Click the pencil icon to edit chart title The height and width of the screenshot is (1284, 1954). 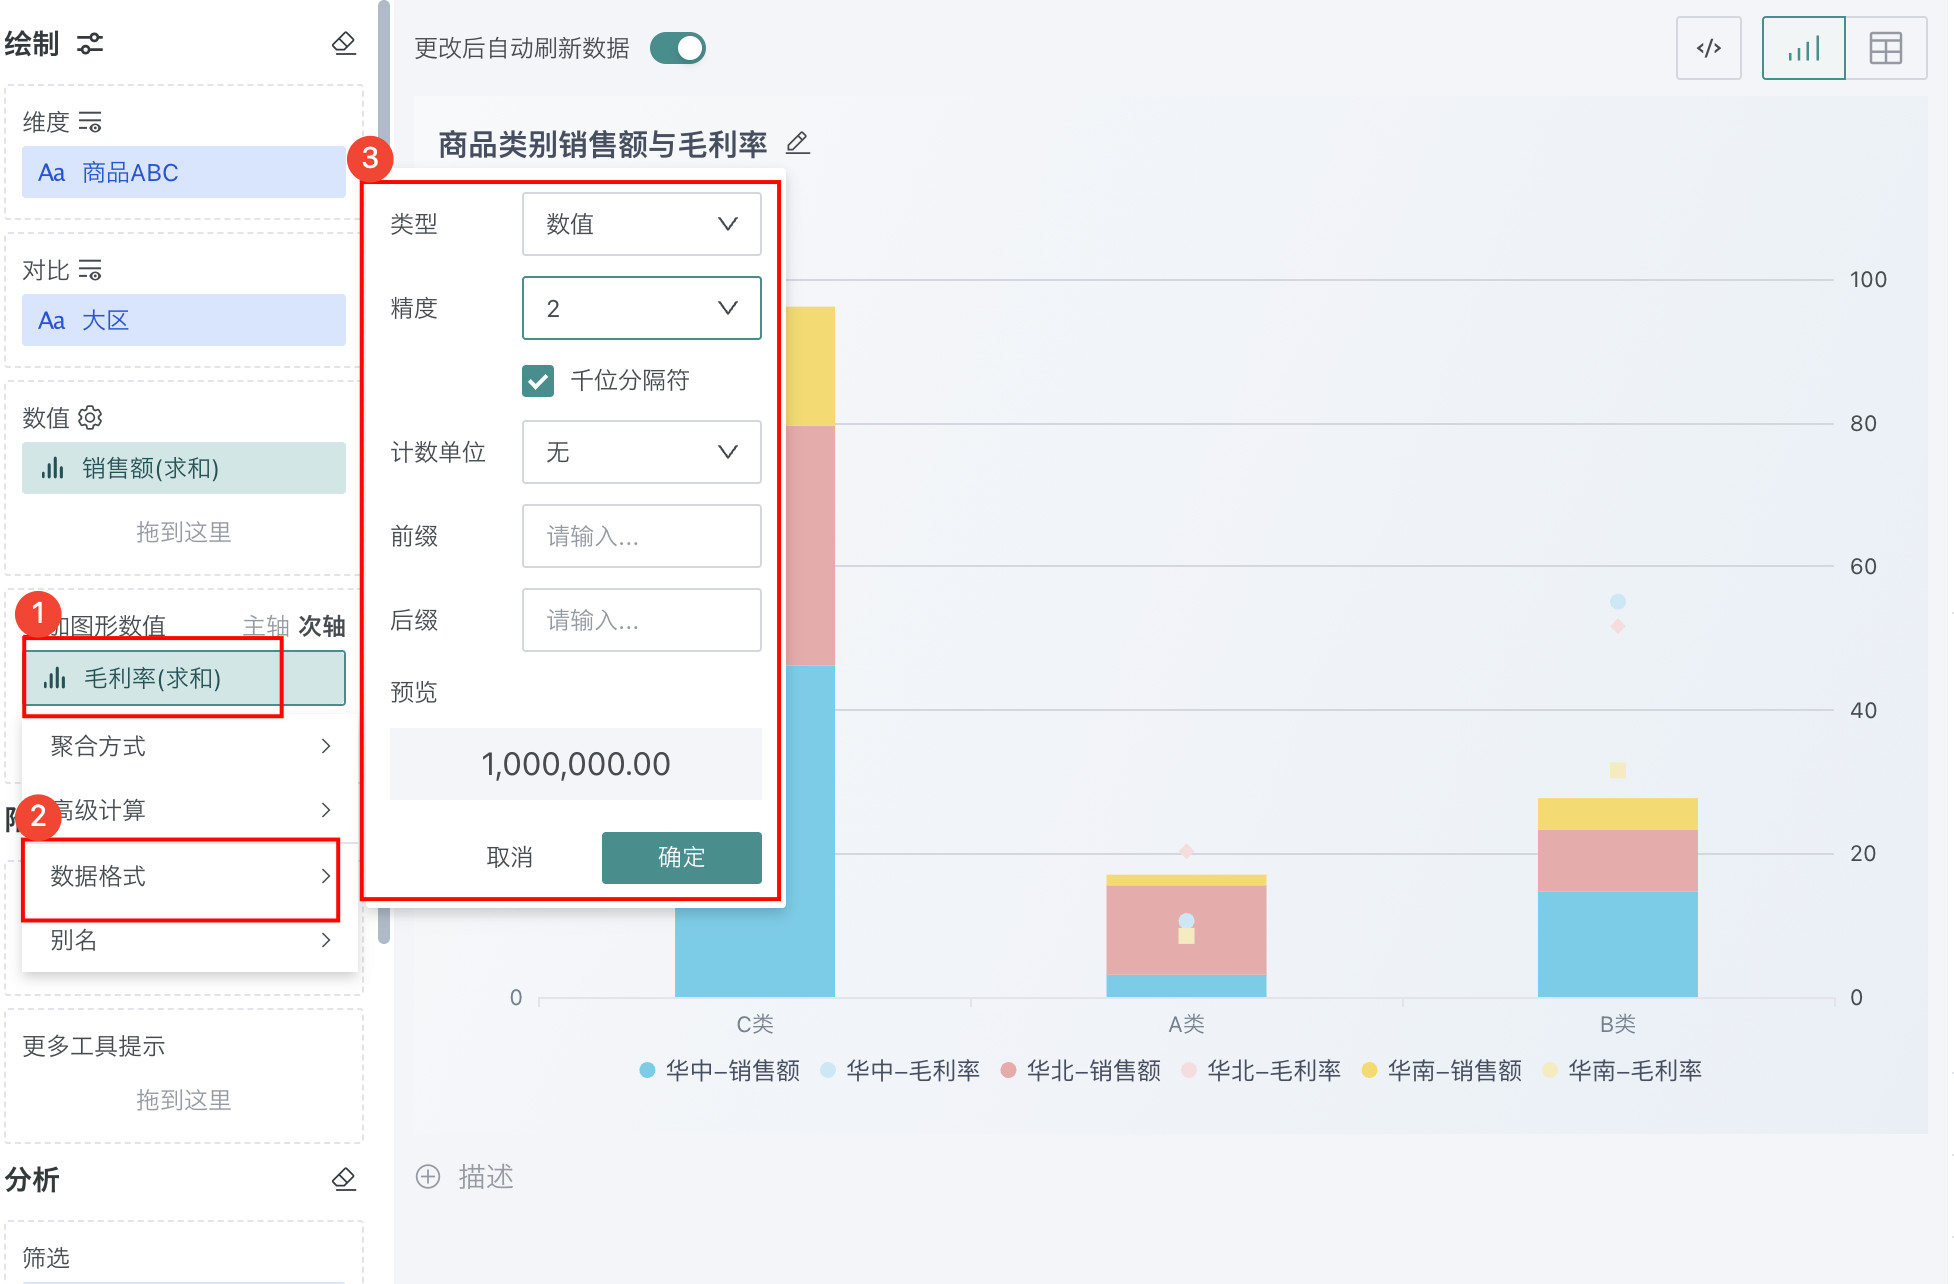pyautogui.click(x=797, y=143)
